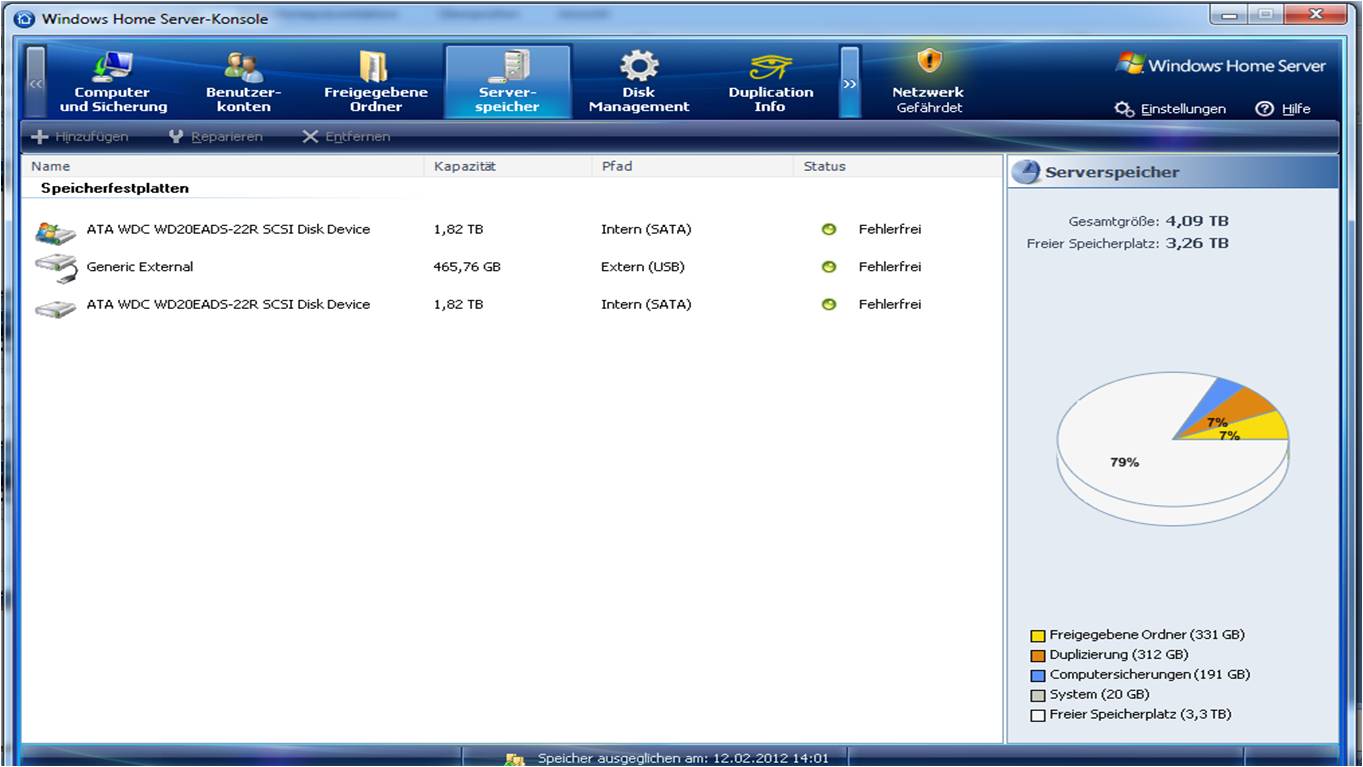1363x767 pixels.
Task: Open the Benutzerkonten tab
Action: tap(243, 82)
